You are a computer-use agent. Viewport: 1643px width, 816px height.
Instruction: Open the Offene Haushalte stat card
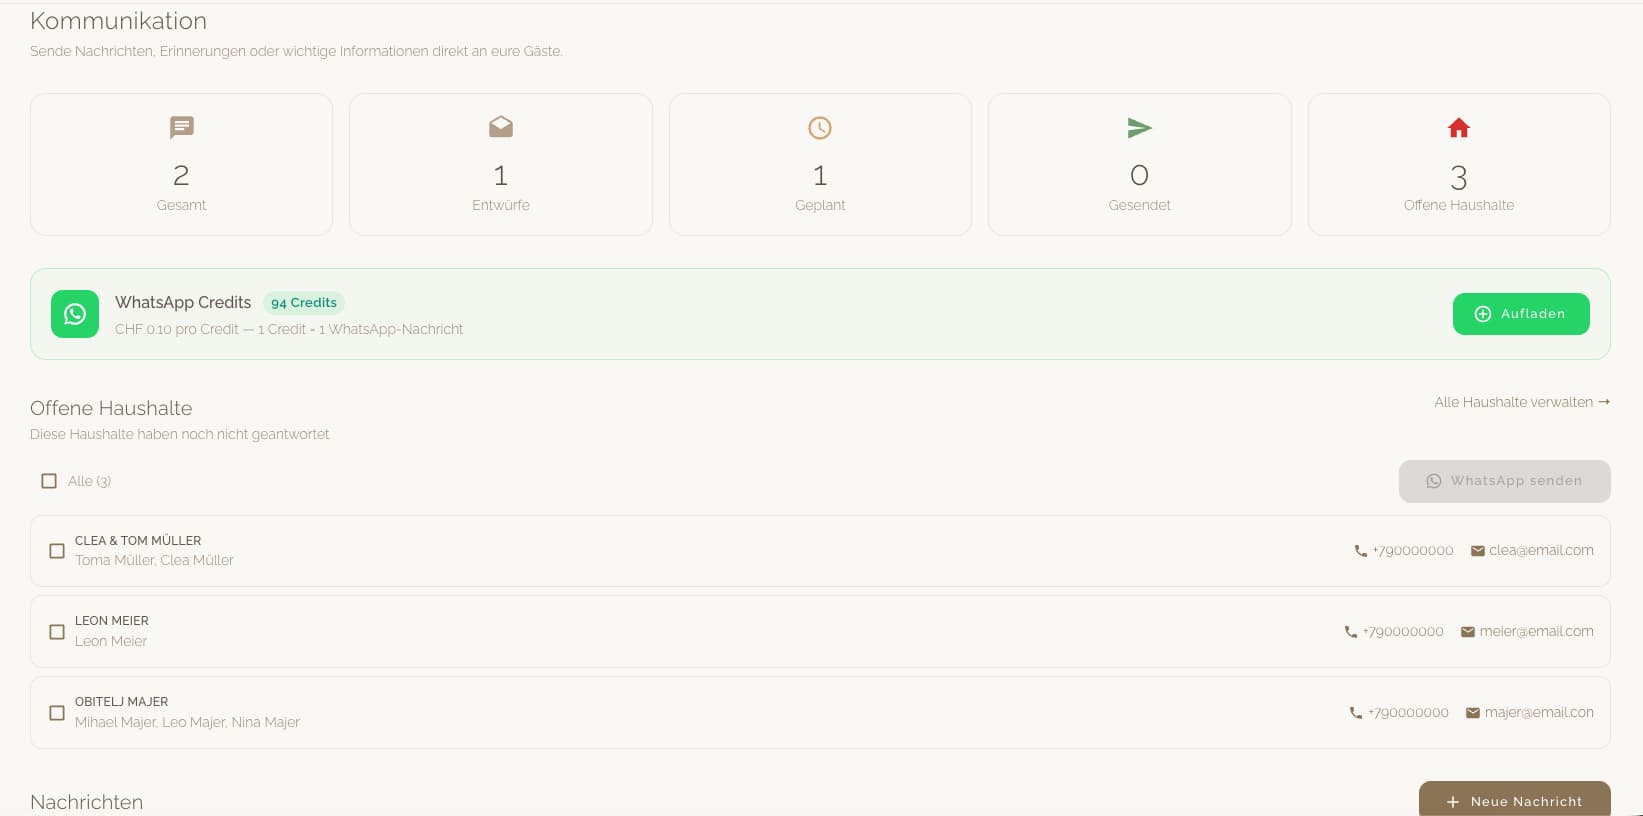click(x=1459, y=165)
